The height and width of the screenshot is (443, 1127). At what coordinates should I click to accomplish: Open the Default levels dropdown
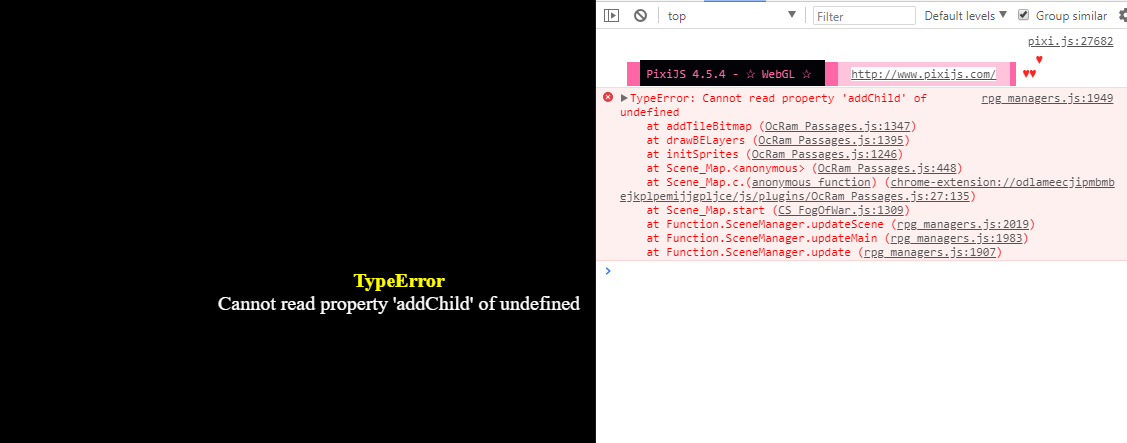[x=965, y=15]
